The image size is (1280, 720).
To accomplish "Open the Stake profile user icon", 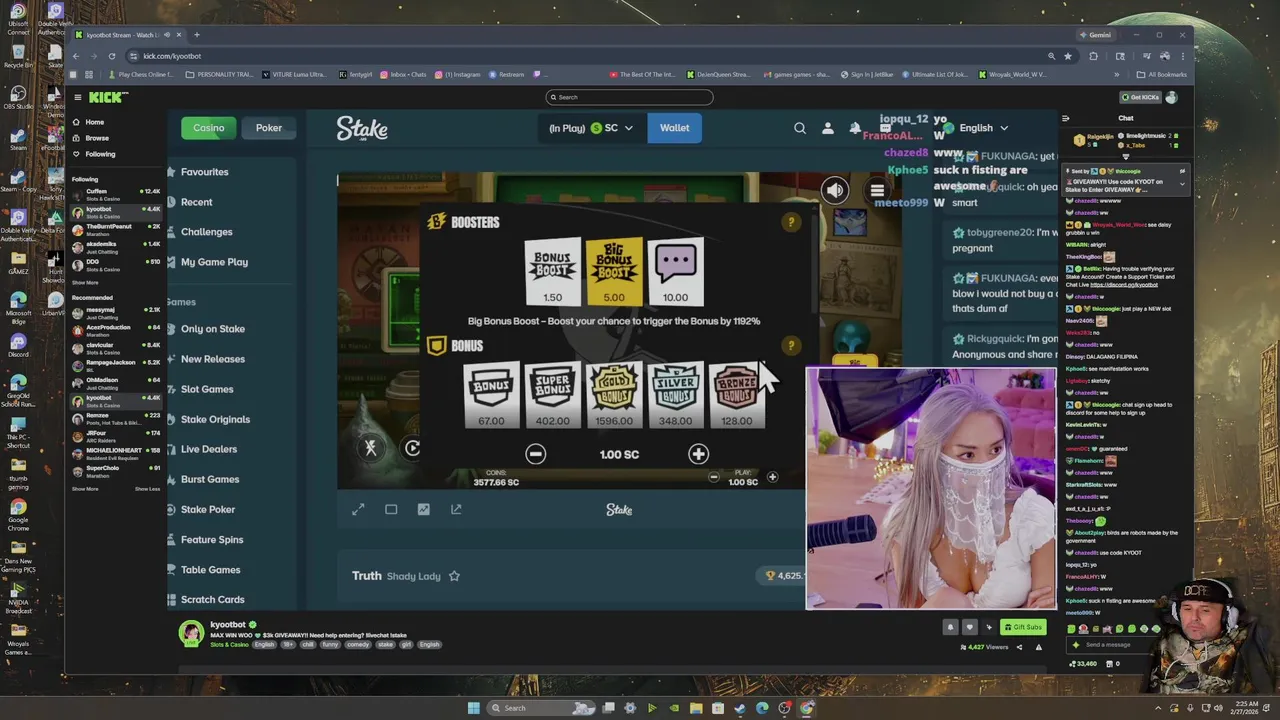I will click(827, 128).
